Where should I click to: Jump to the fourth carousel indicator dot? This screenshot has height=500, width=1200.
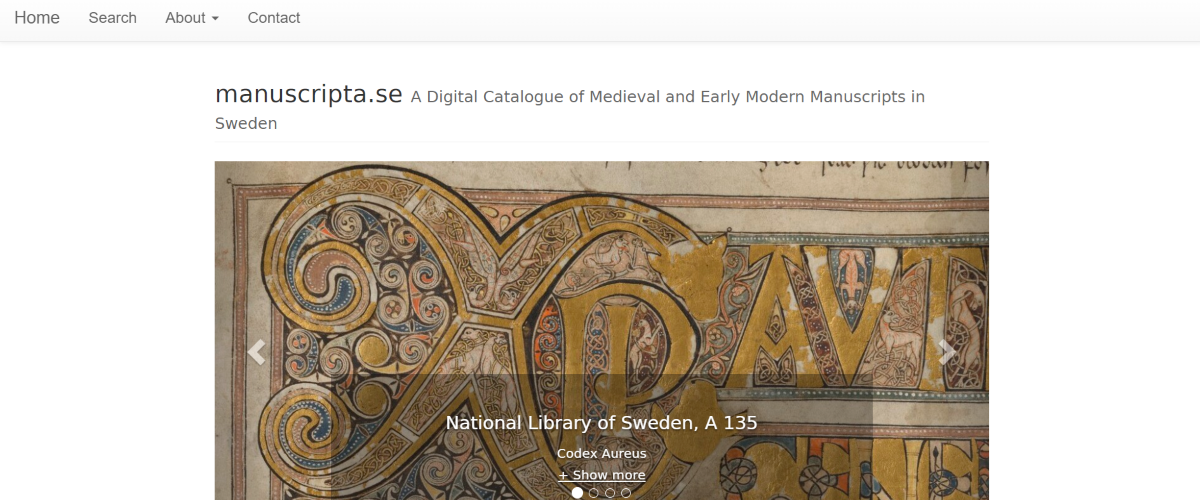pyautogui.click(x=626, y=492)
